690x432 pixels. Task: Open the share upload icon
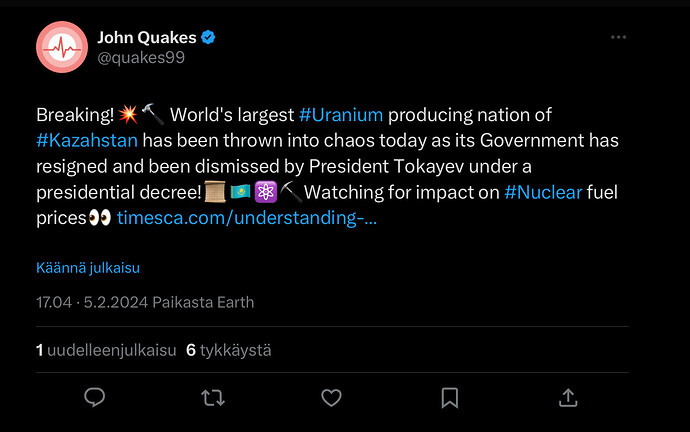[568, 398]
